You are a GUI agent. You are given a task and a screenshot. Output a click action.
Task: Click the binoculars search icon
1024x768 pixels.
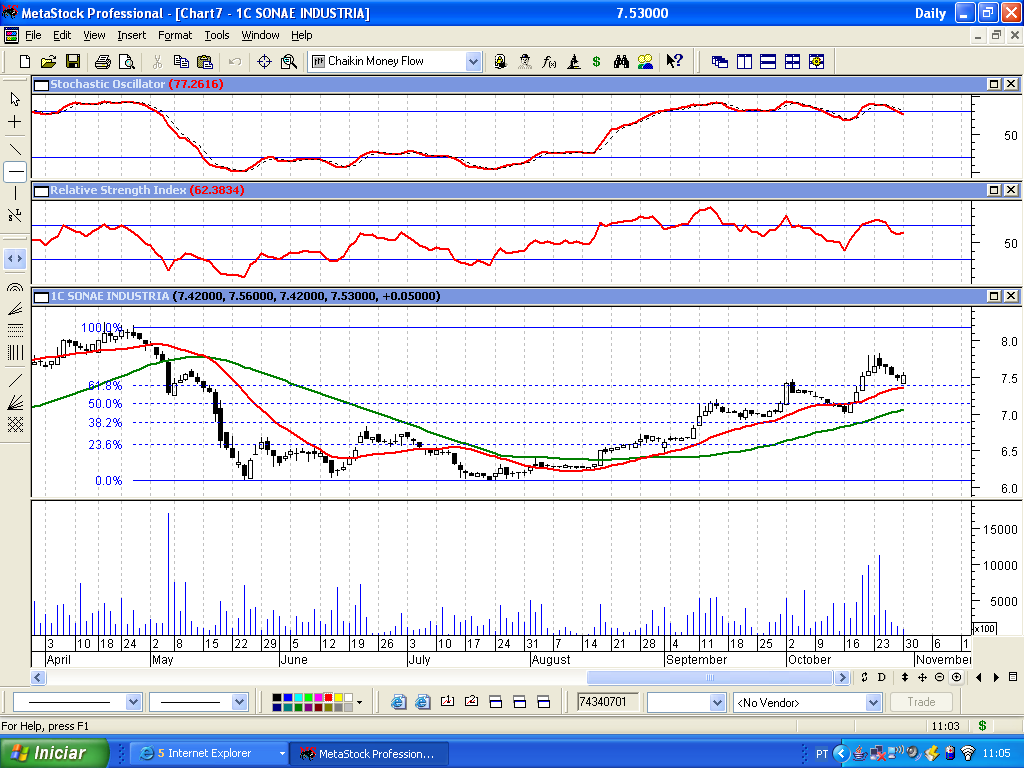pos(621,61)
